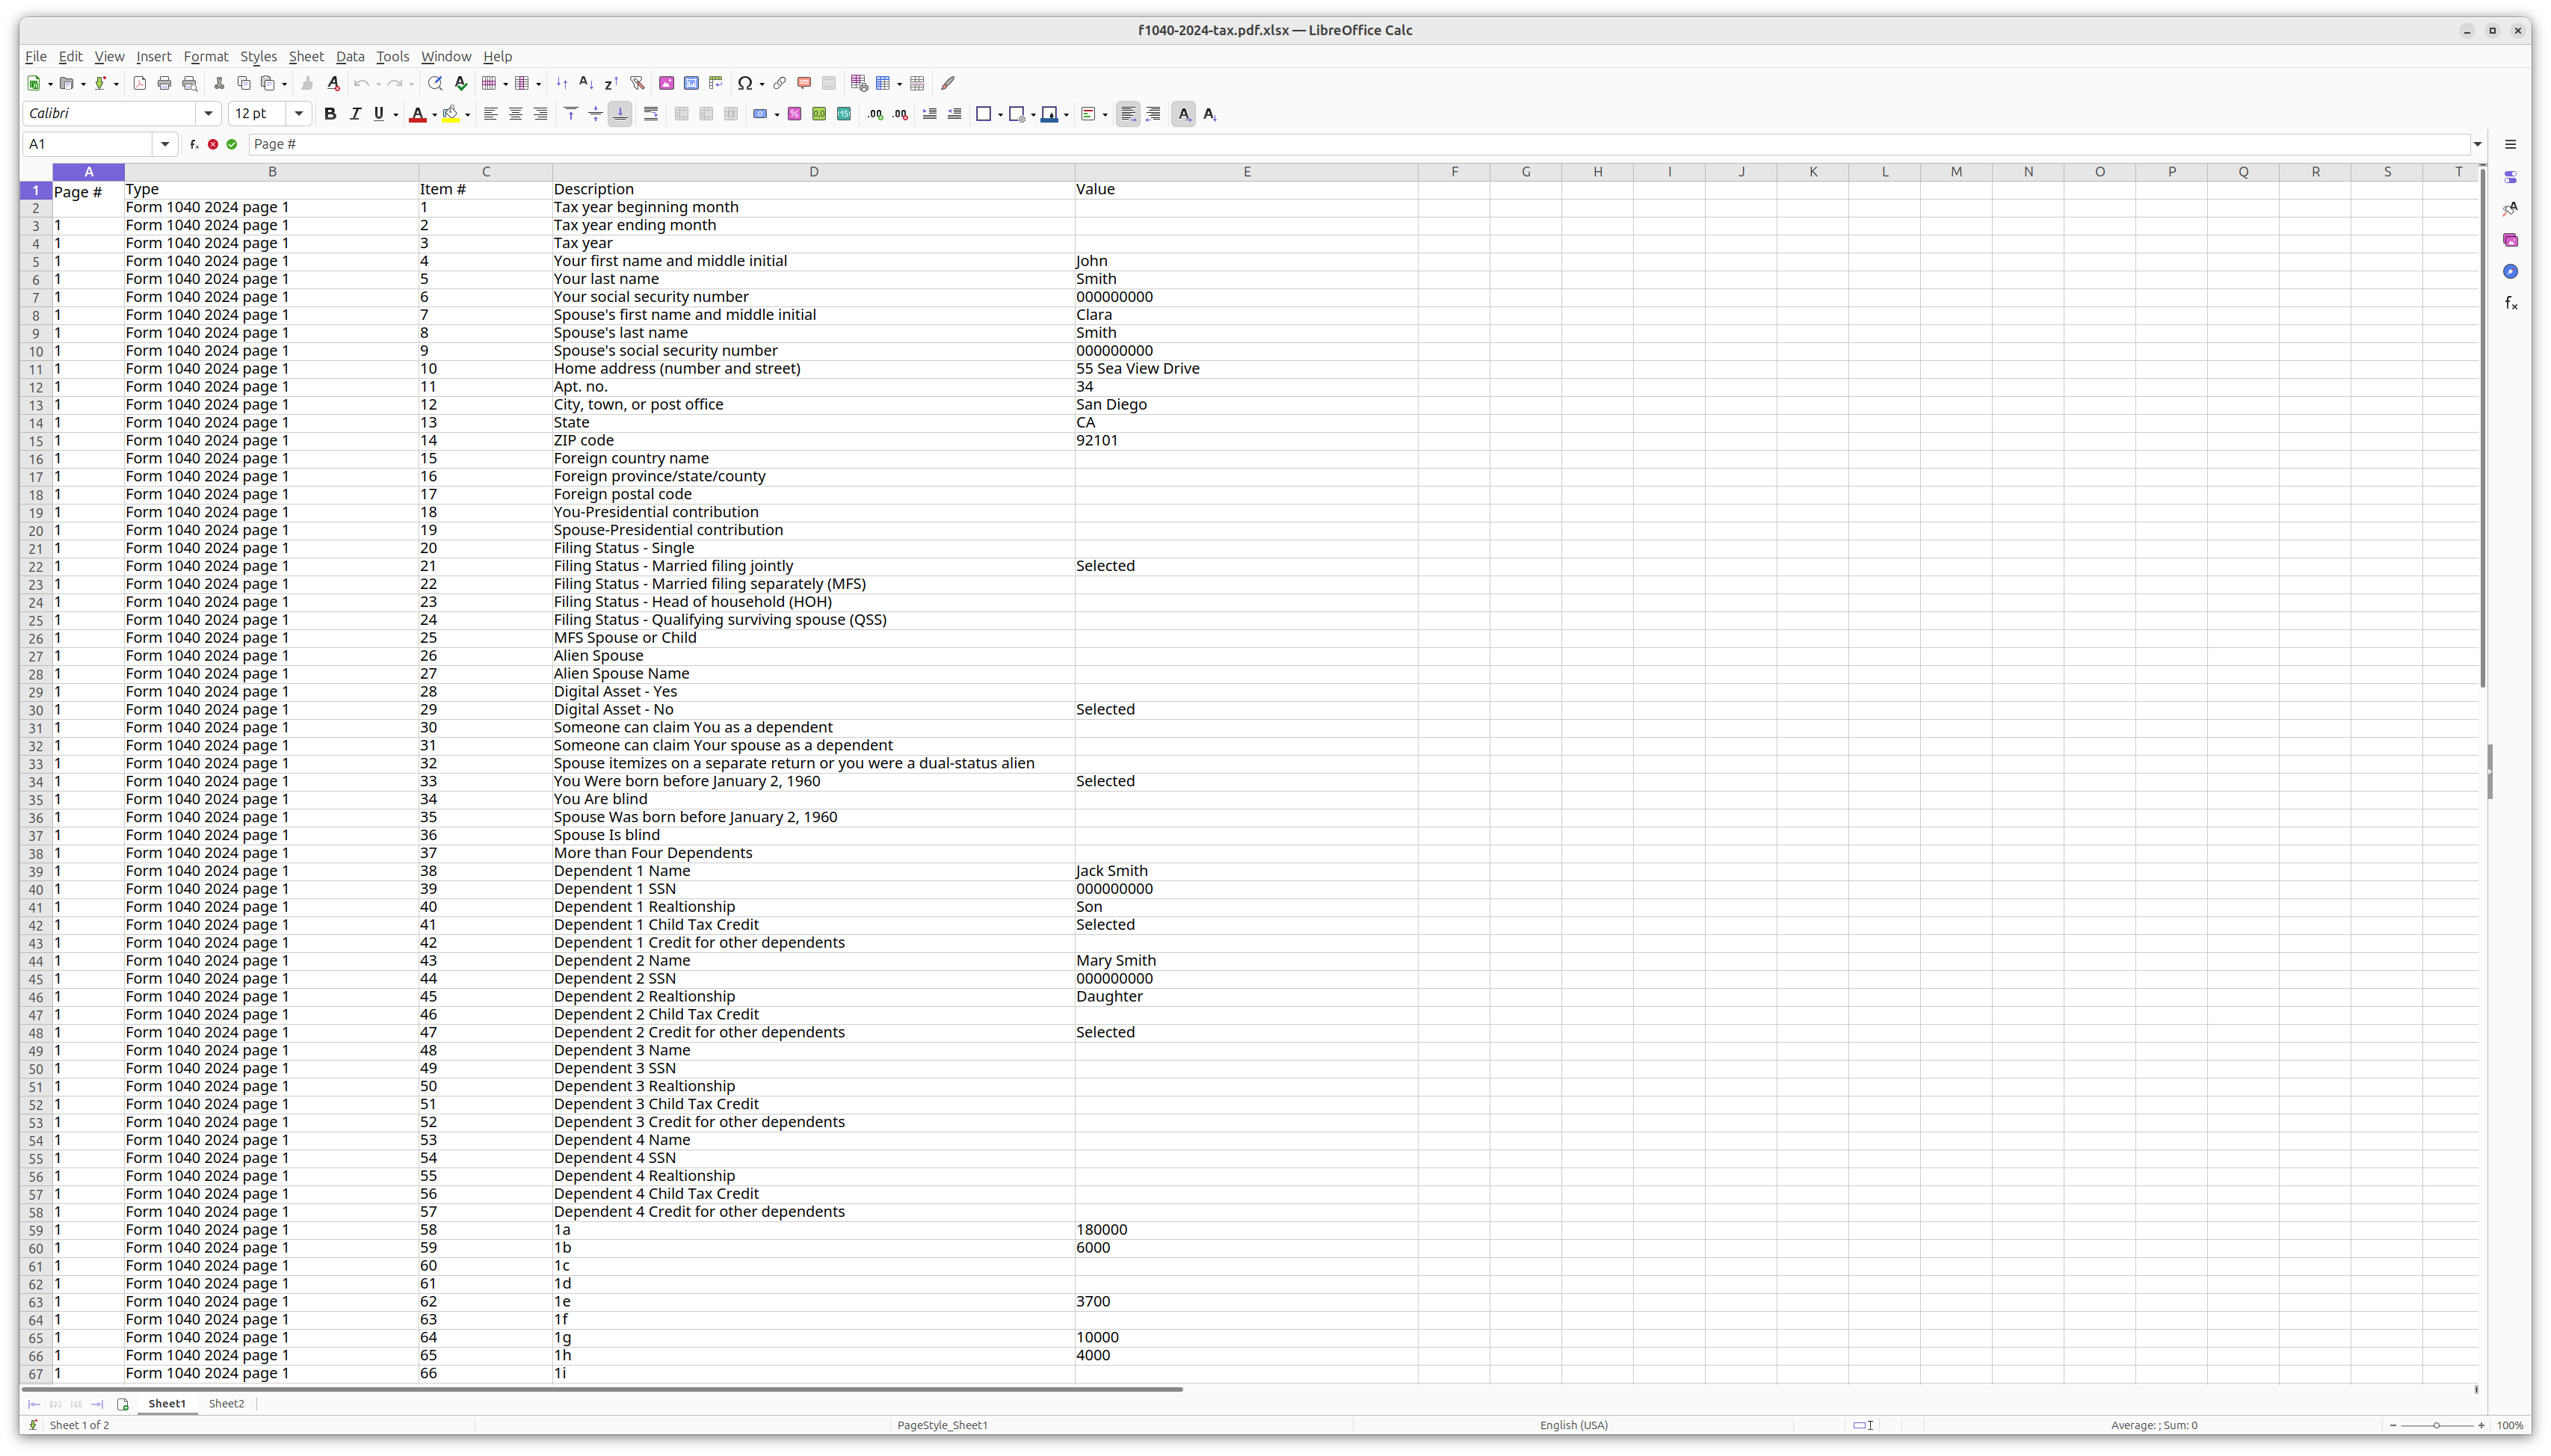Expand the Calibri font name dropdown

coord(208,114)
